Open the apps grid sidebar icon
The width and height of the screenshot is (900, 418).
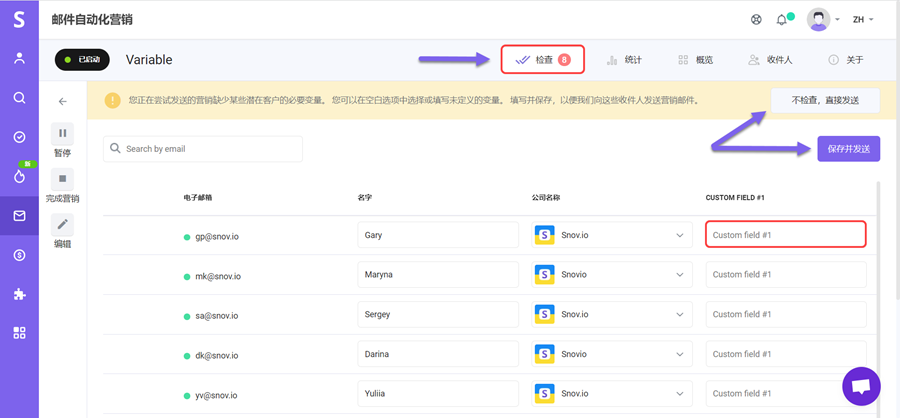click(x=20, y=332)
